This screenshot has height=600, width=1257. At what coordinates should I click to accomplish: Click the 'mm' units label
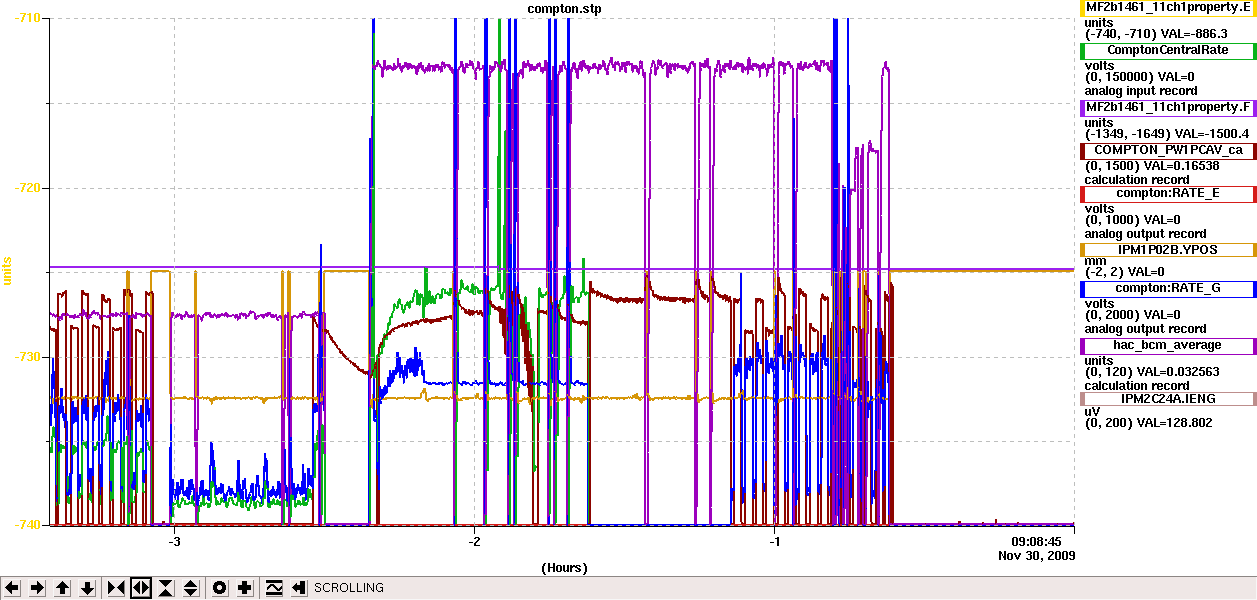(x=1094, y=261)
